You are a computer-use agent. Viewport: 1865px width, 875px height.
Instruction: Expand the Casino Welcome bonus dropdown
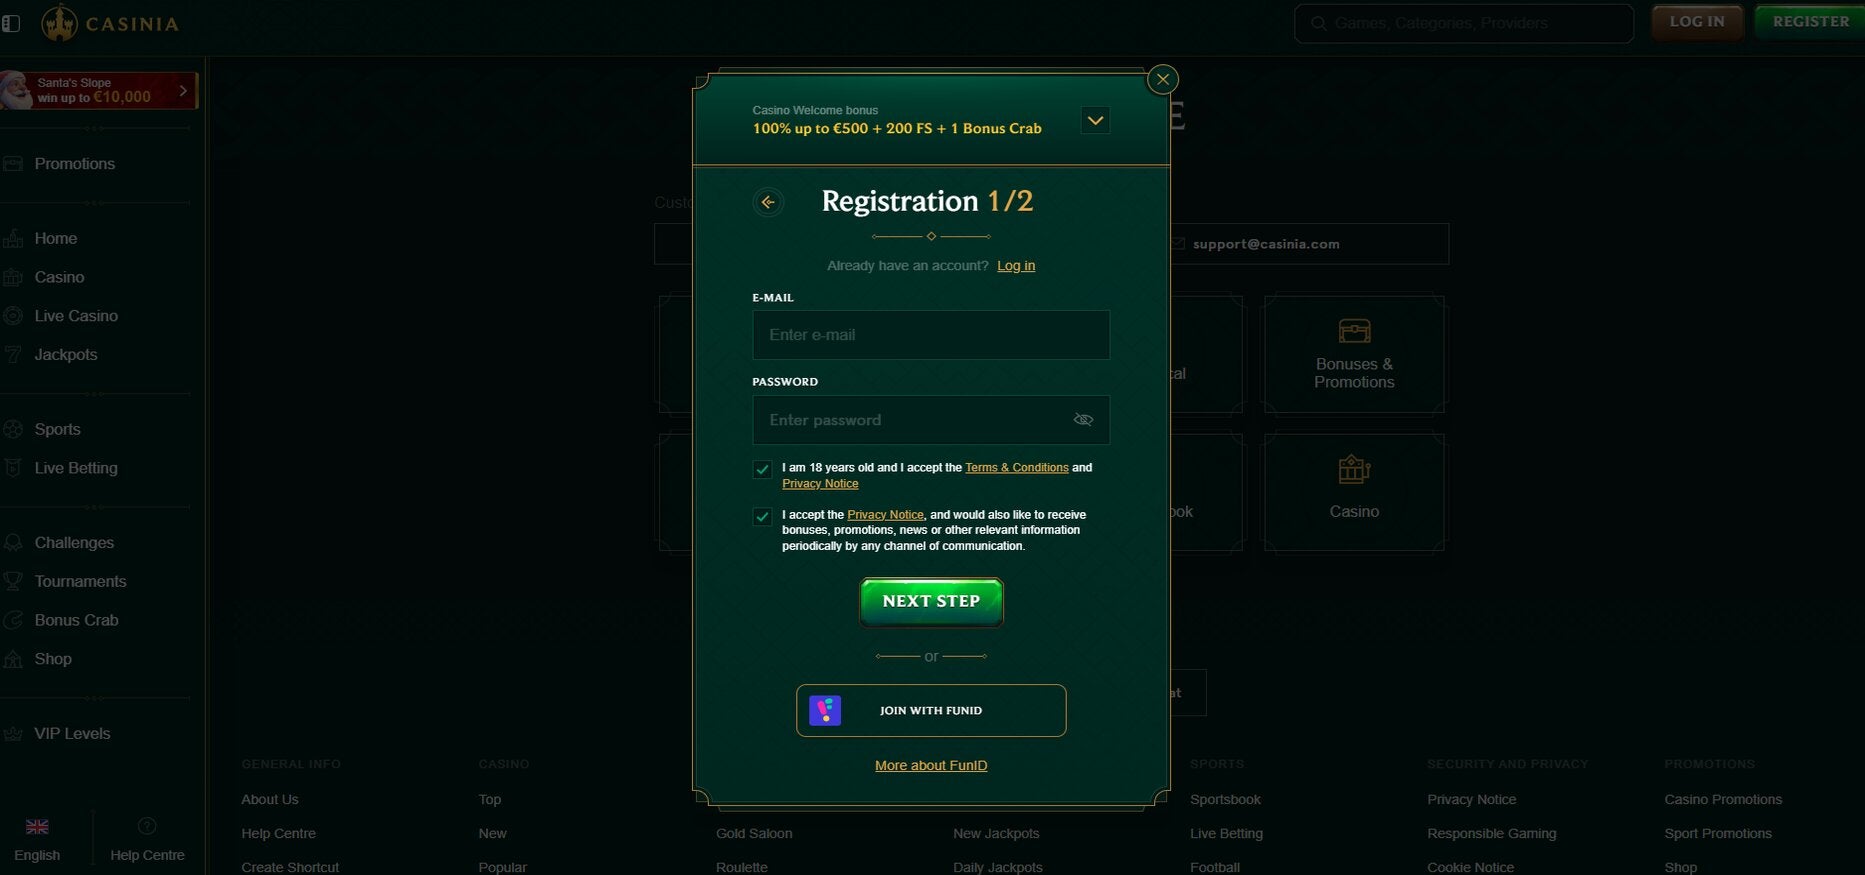pyautogui.click(x=1095, y=120)
